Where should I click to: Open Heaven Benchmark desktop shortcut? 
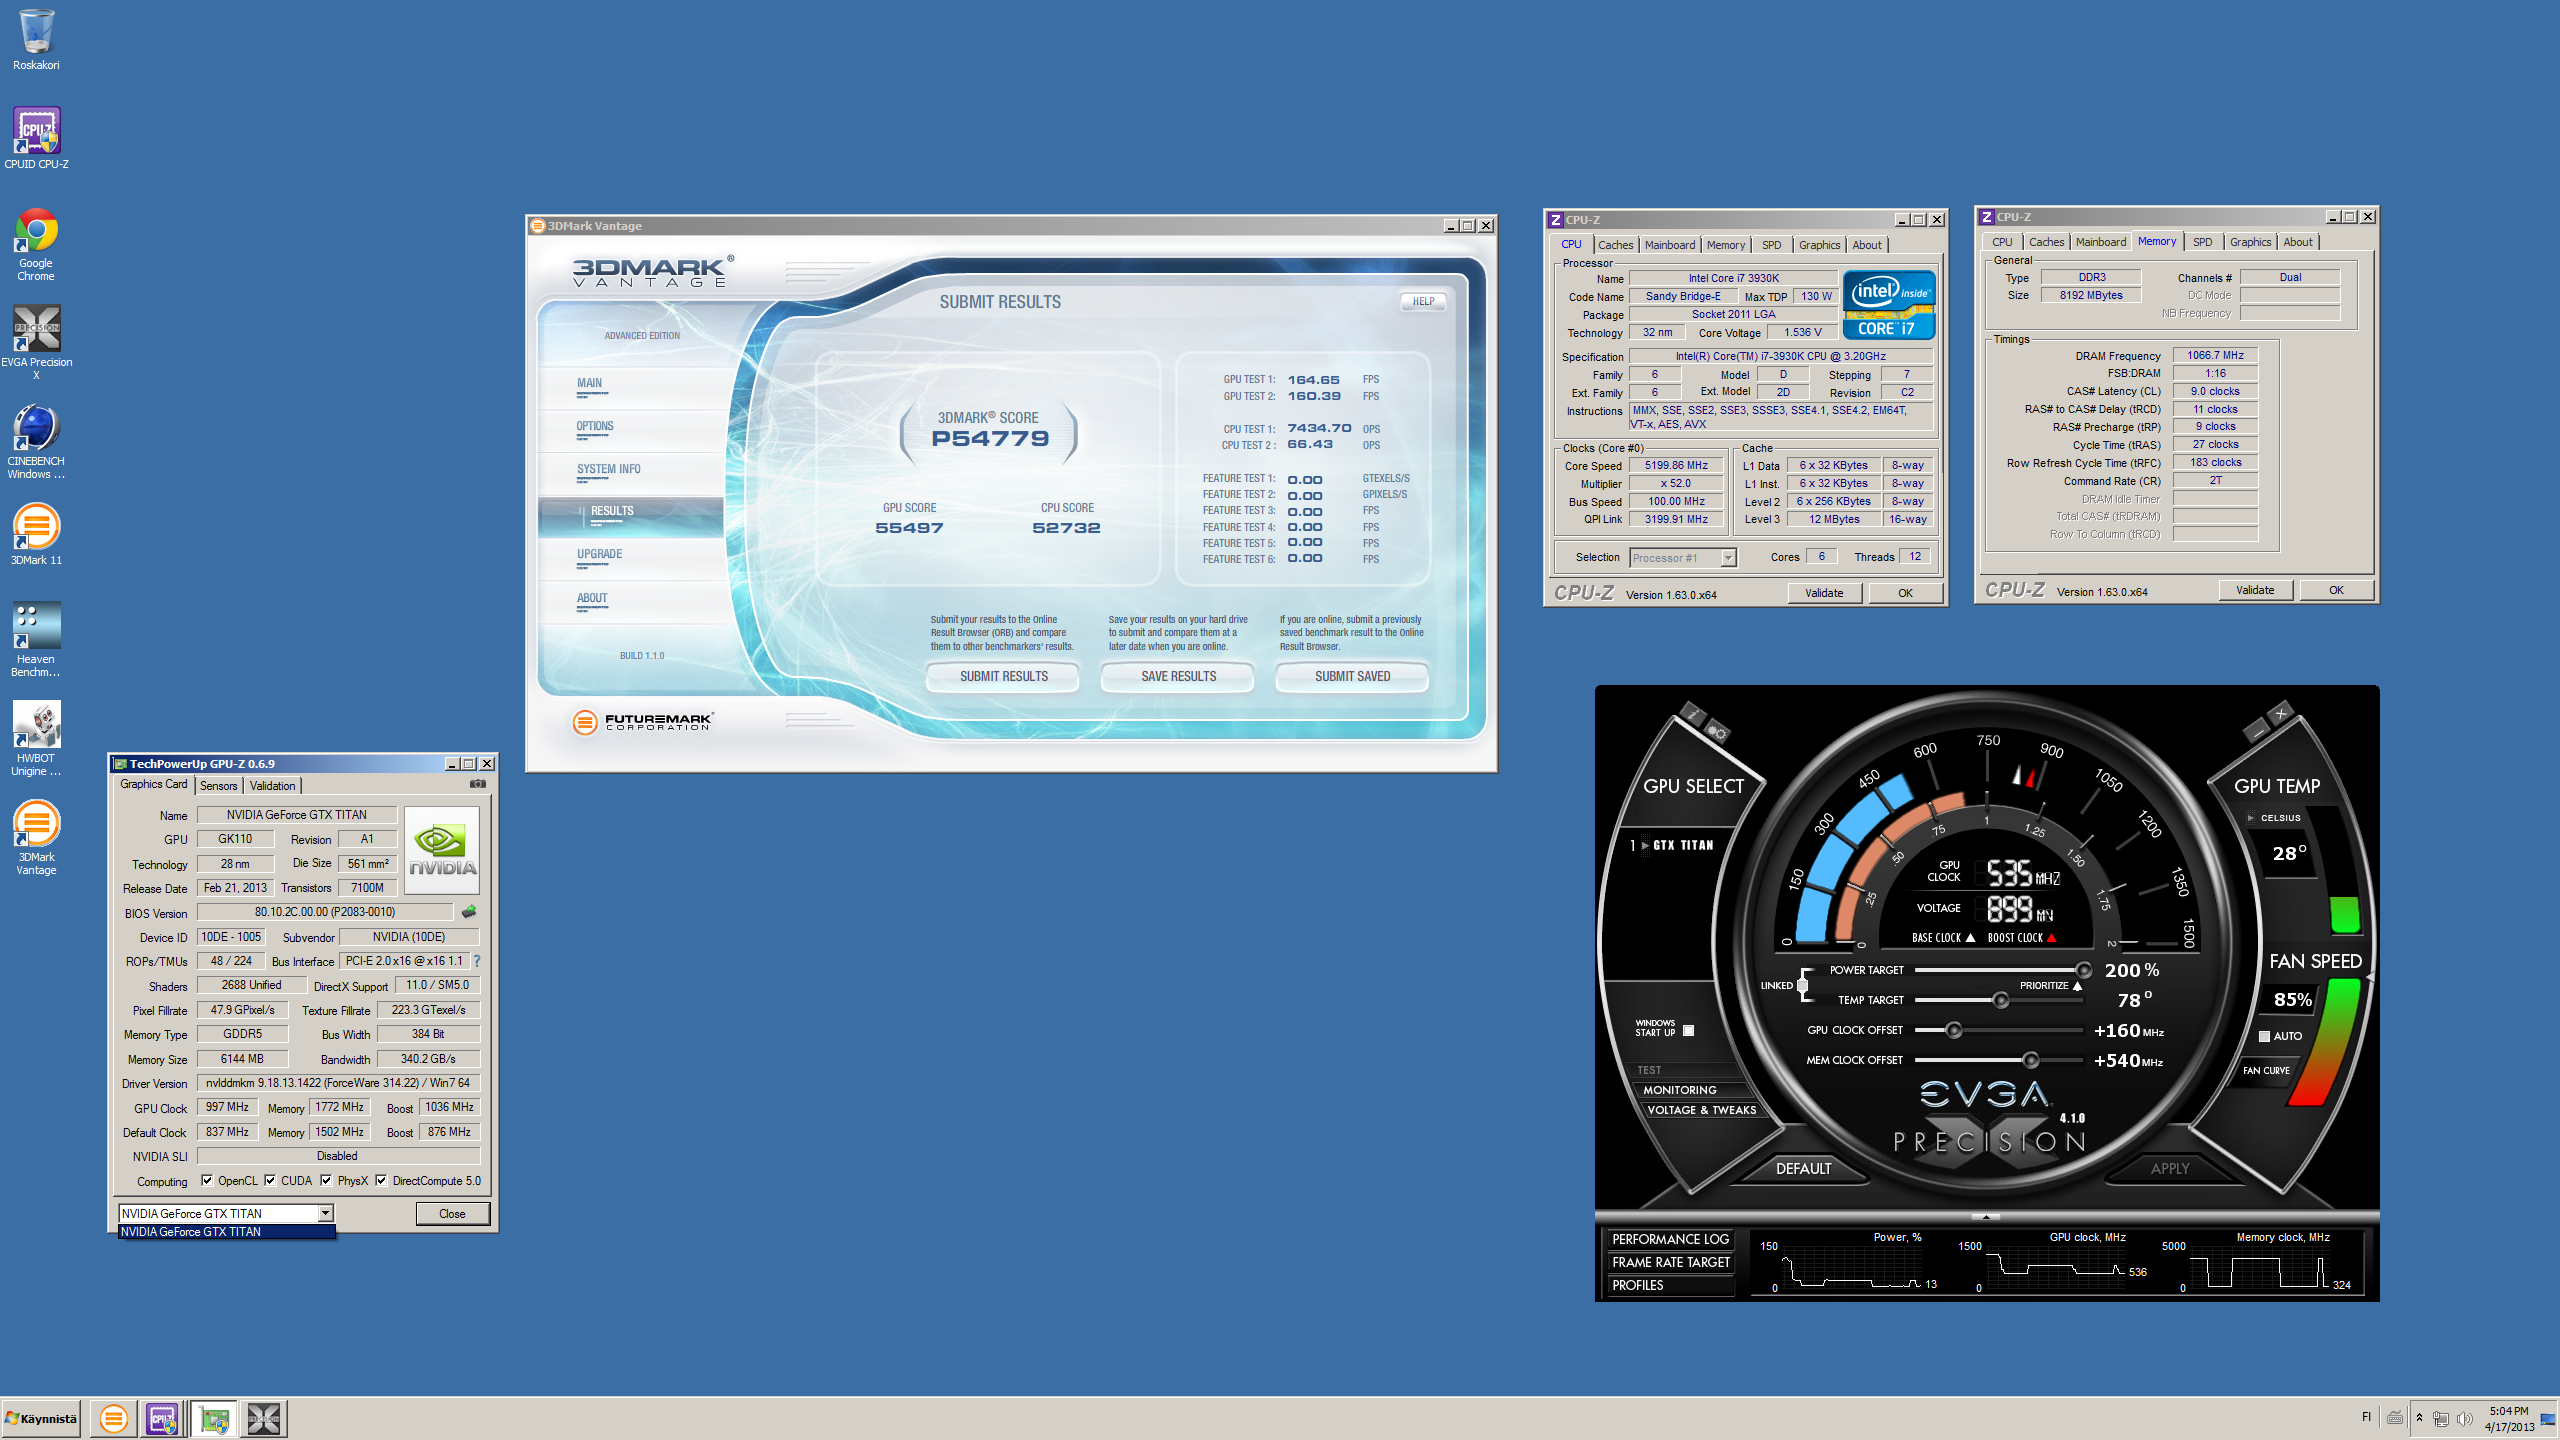click(36, 639)
